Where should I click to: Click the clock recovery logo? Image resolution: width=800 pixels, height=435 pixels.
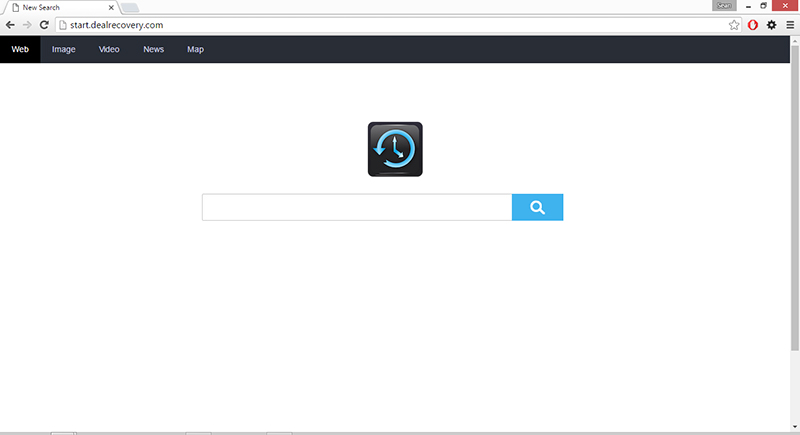click(395, 149)
